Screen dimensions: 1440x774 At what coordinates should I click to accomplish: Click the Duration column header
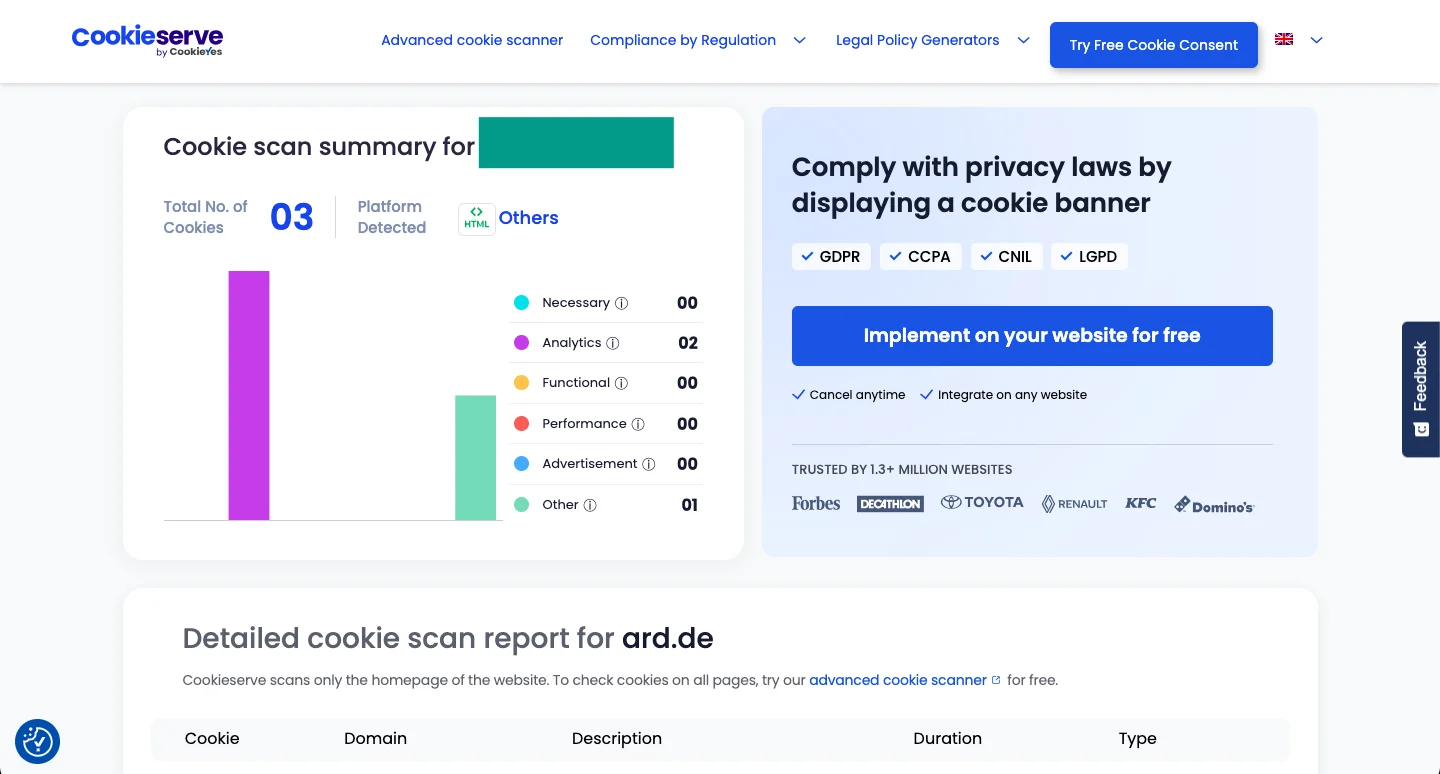[x=947, y=738]
